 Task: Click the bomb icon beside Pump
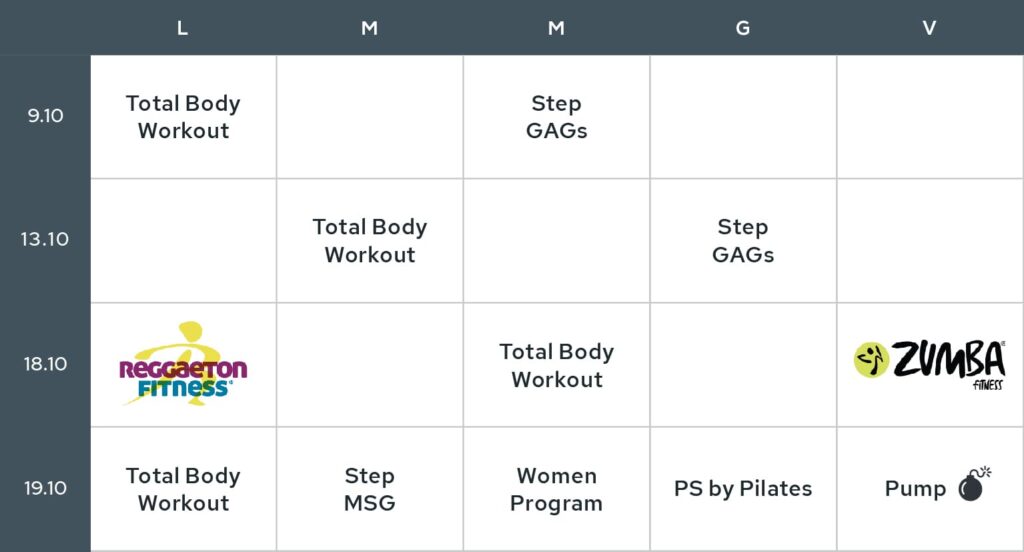coord(974,485)
